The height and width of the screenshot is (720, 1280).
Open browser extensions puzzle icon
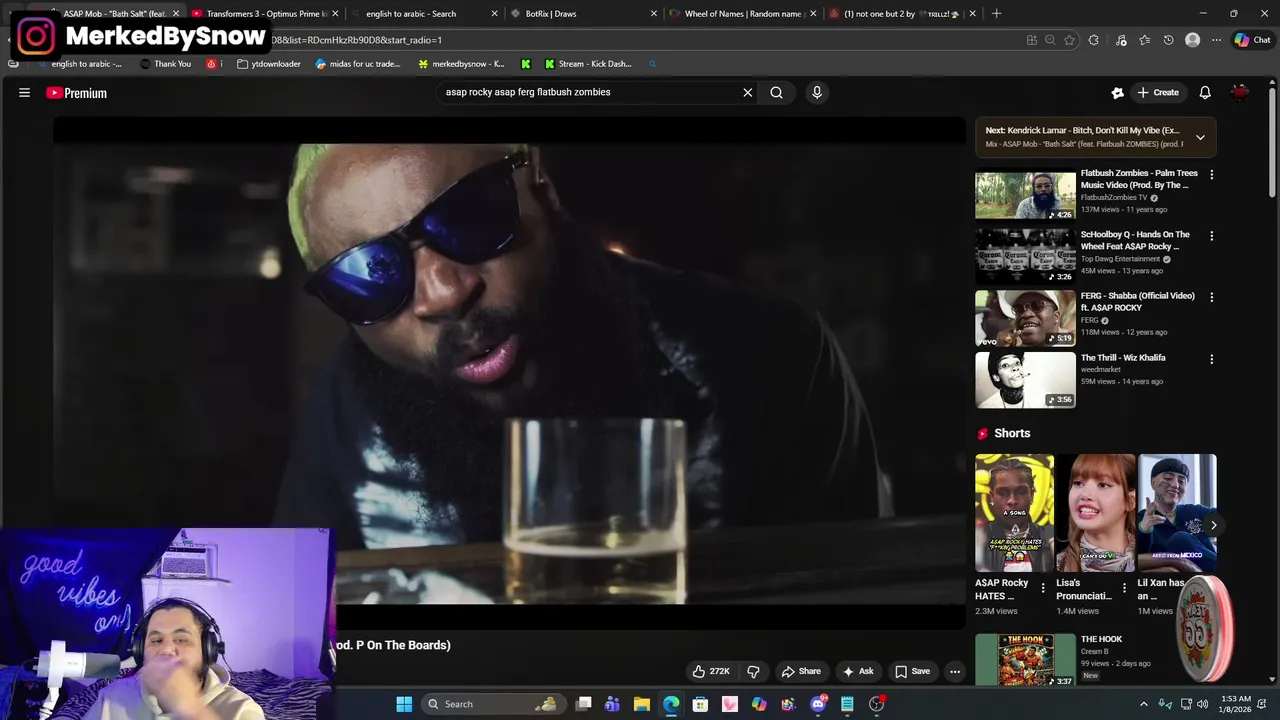(x=1093, y=40)
